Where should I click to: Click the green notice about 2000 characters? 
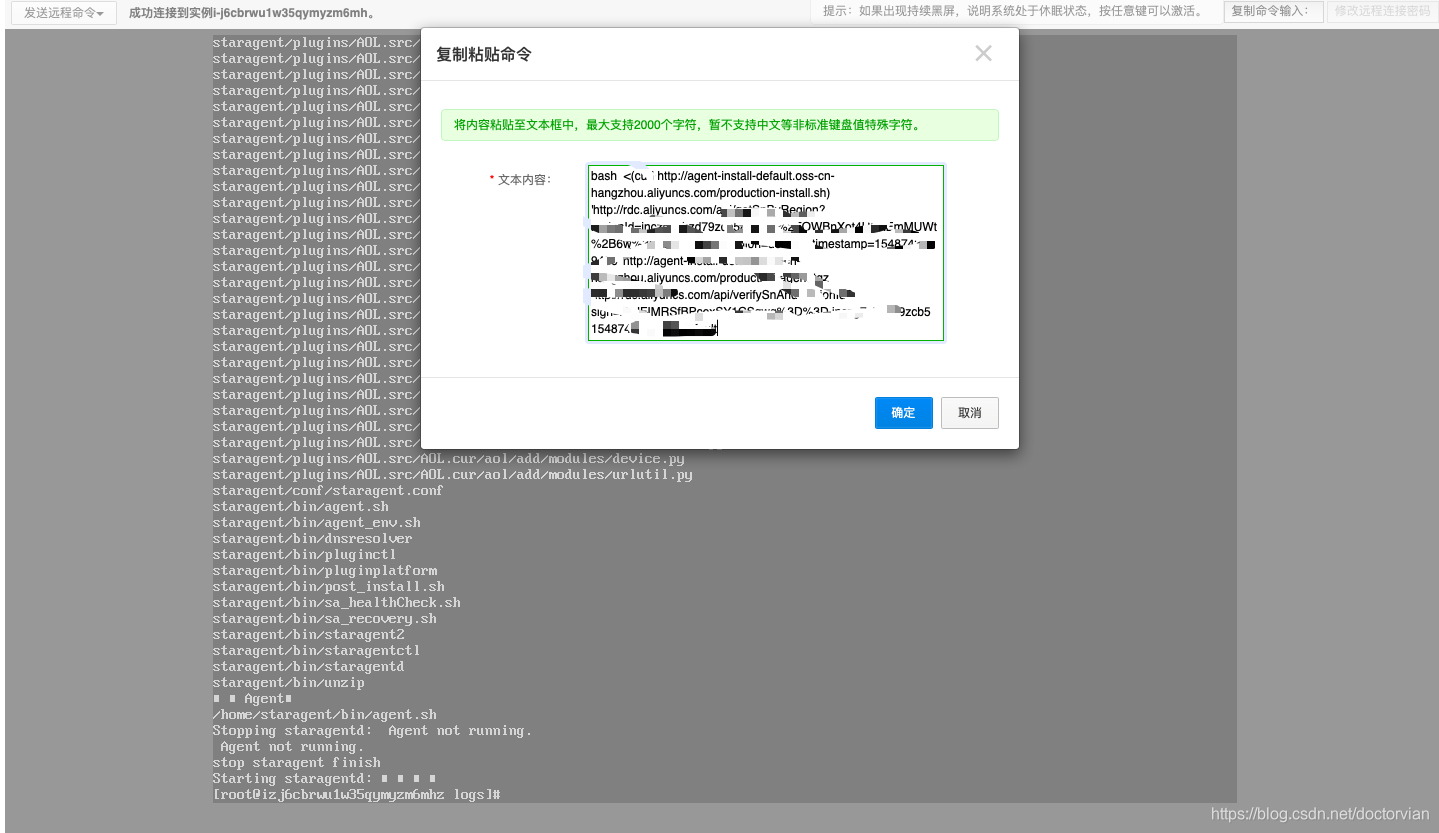720,125
